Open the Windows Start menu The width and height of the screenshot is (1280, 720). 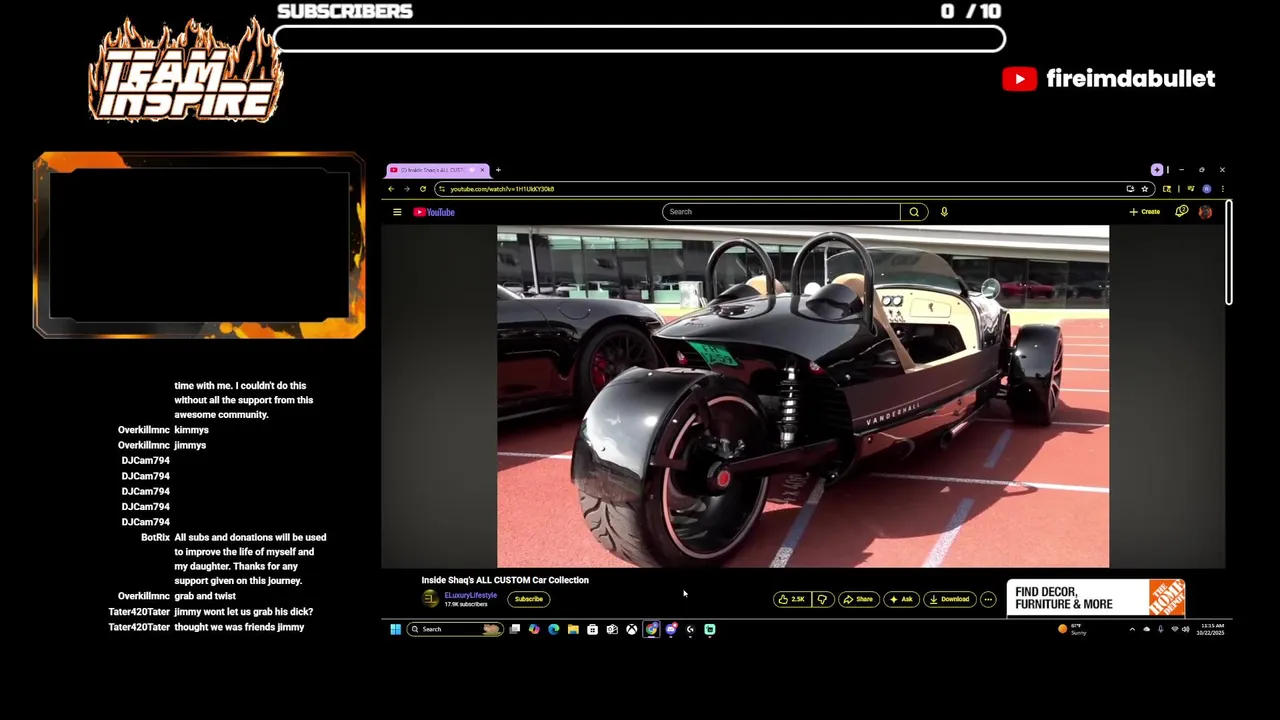(x=395, y=629)
